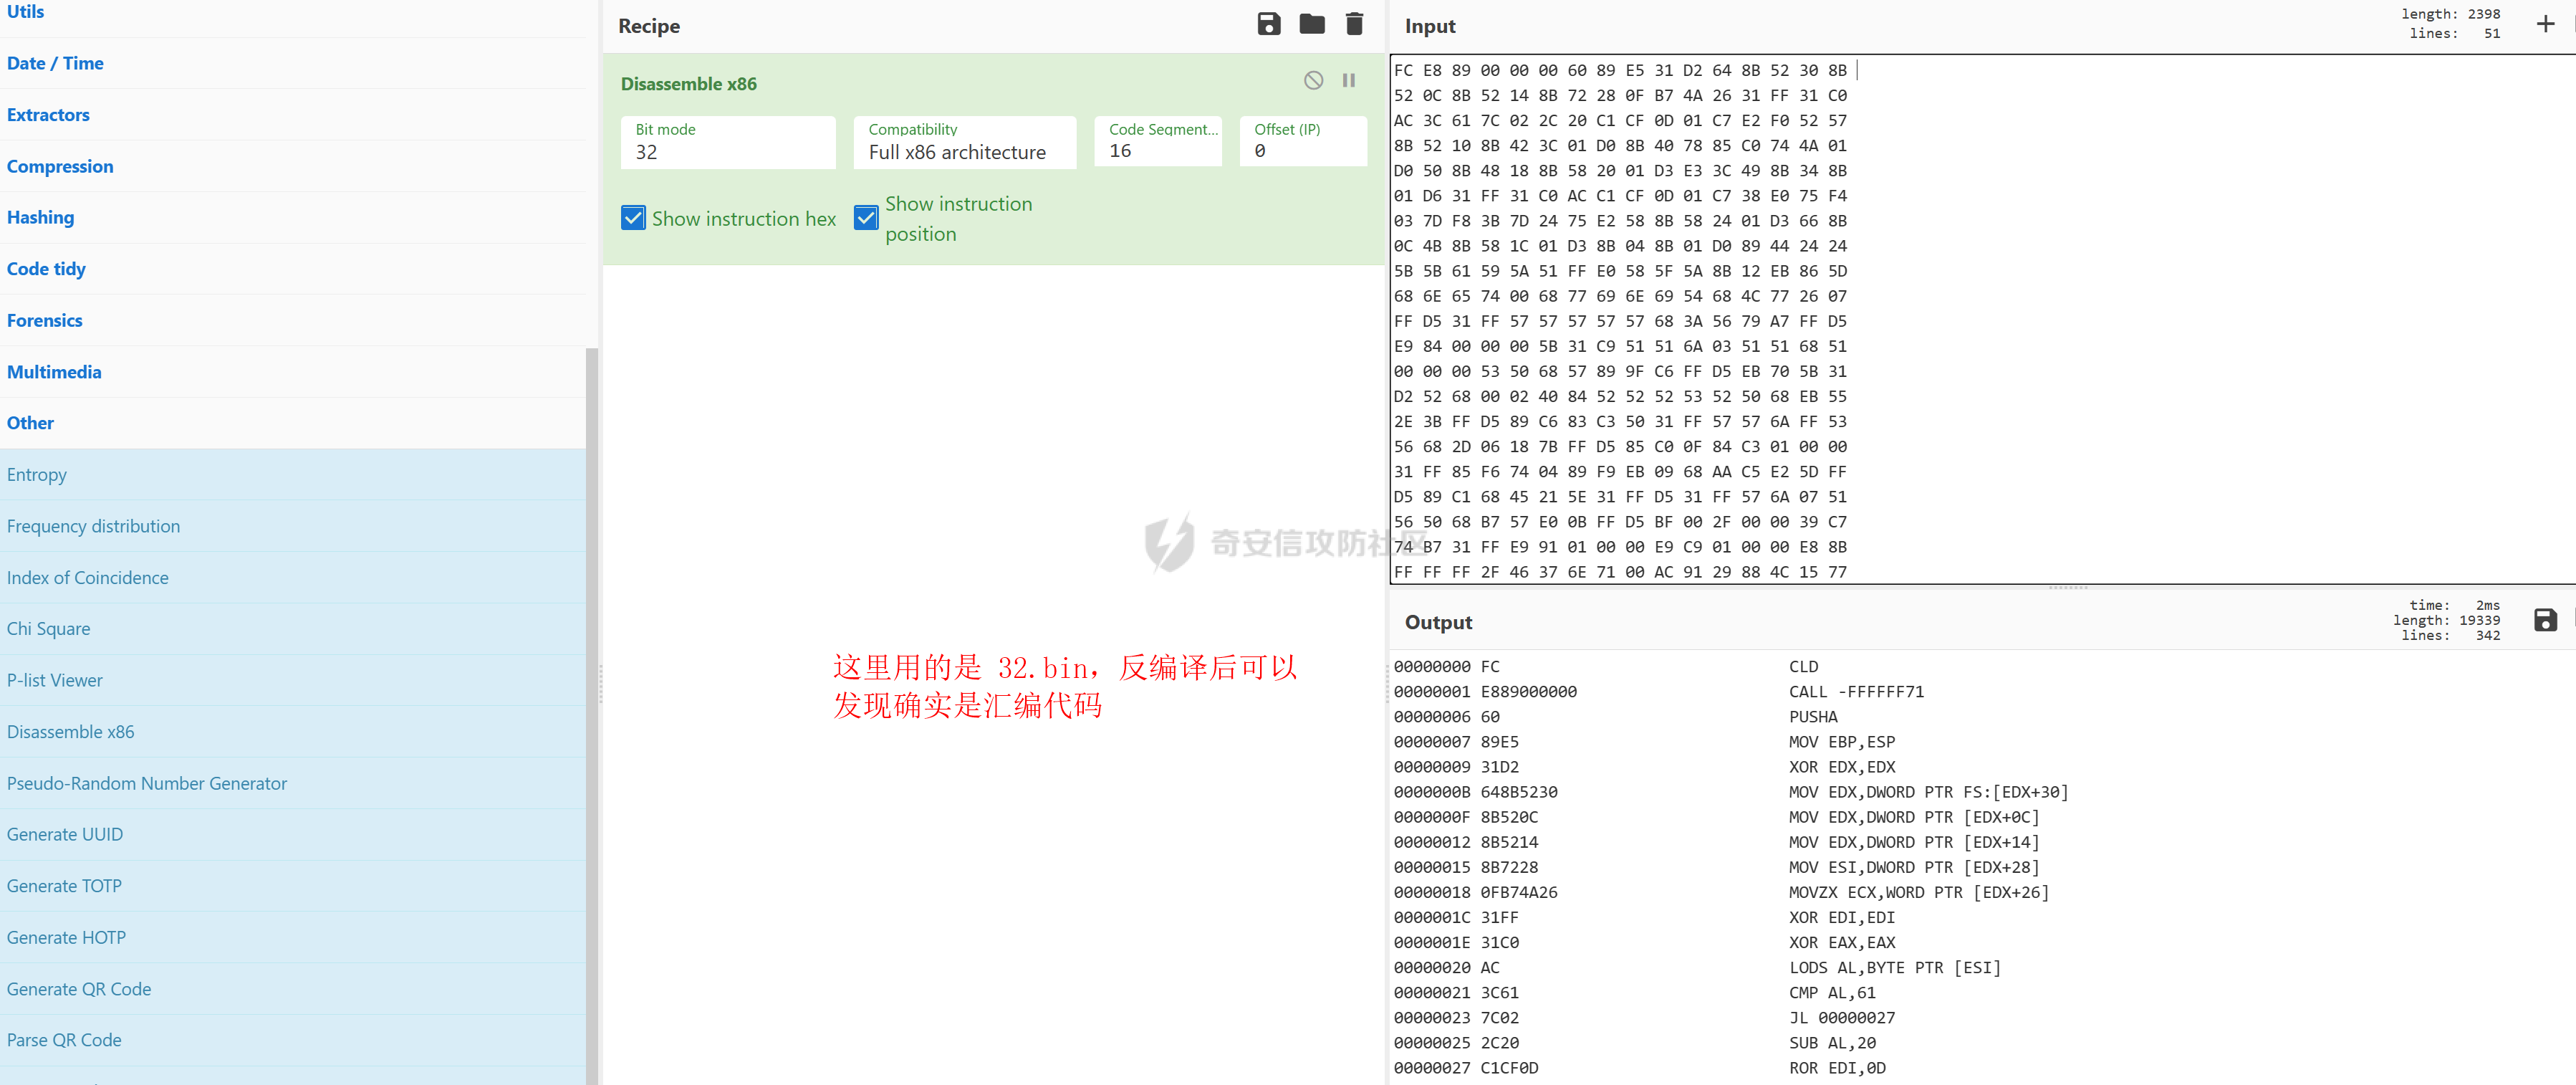Click output line 'CALL -FFFFFF71'
This screenshot has height=1085, width=2576.
click(x=1856, y=692)
